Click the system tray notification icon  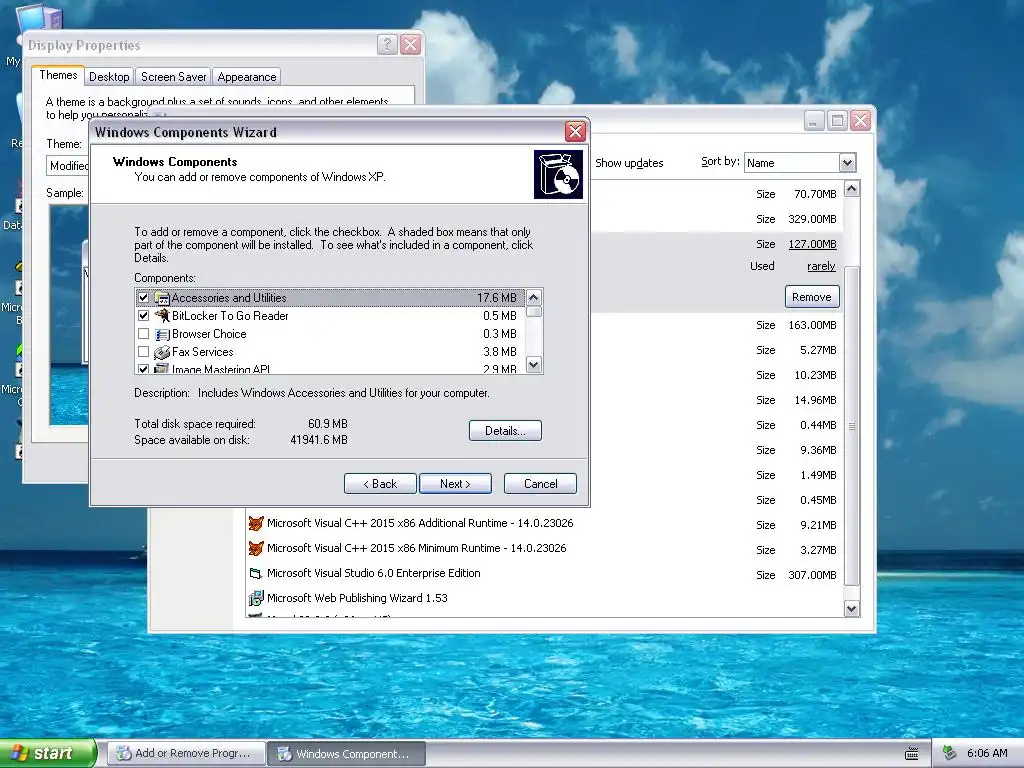949,753
